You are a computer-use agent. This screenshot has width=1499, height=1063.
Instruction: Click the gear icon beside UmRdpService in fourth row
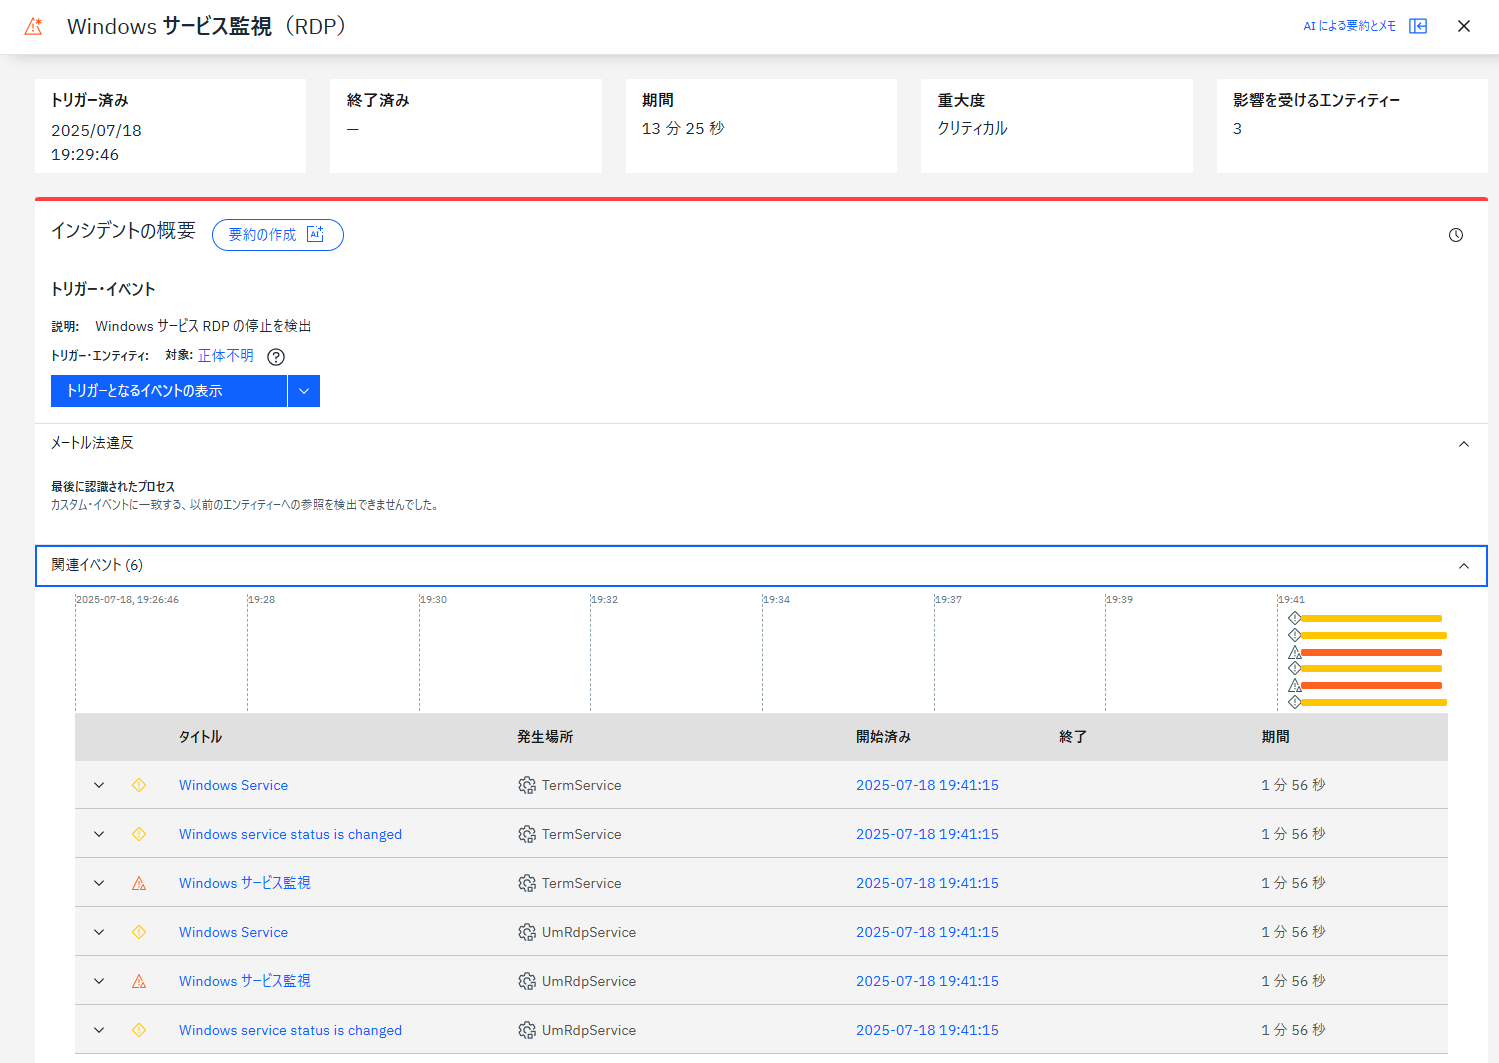click(527, 932)
